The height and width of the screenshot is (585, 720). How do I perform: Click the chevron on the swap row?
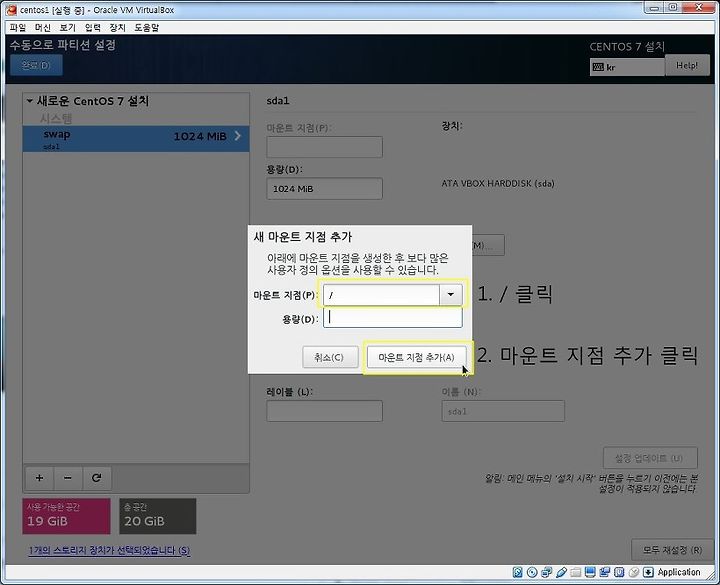238,136
